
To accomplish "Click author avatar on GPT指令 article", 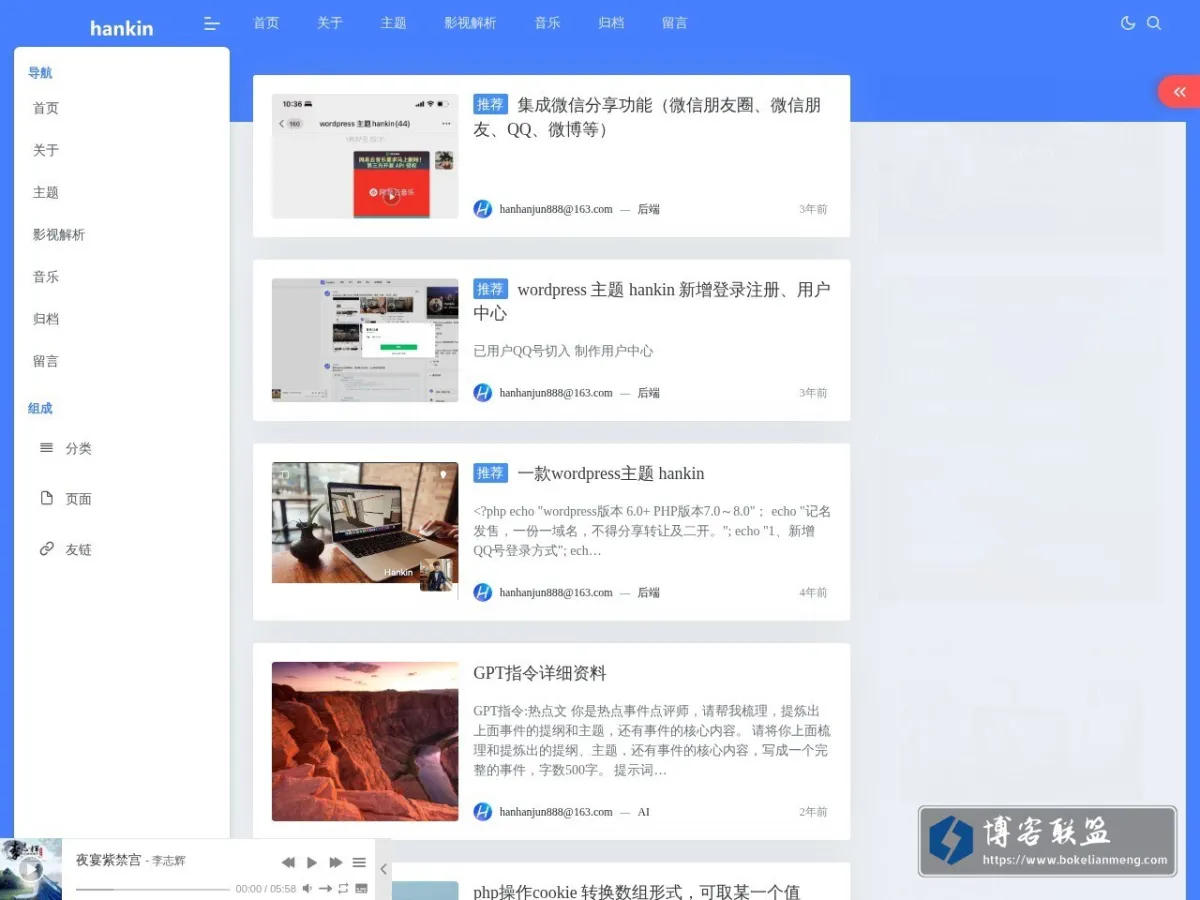I will [483, 812].
